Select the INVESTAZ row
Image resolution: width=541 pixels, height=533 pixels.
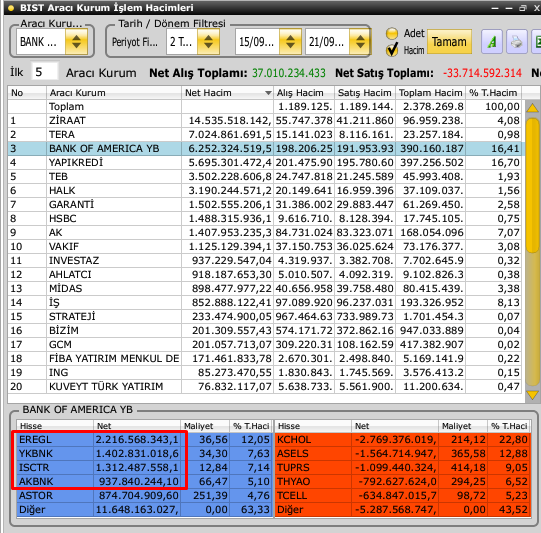pyautogui.click(x=266, y=260)
